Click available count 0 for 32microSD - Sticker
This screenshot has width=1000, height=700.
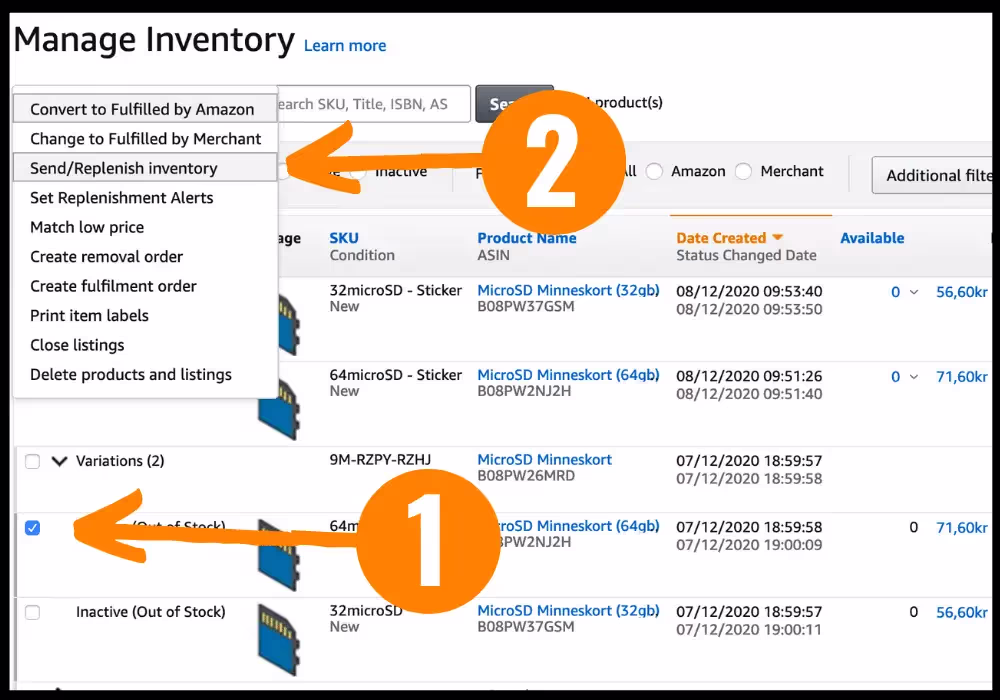point(895,292)
